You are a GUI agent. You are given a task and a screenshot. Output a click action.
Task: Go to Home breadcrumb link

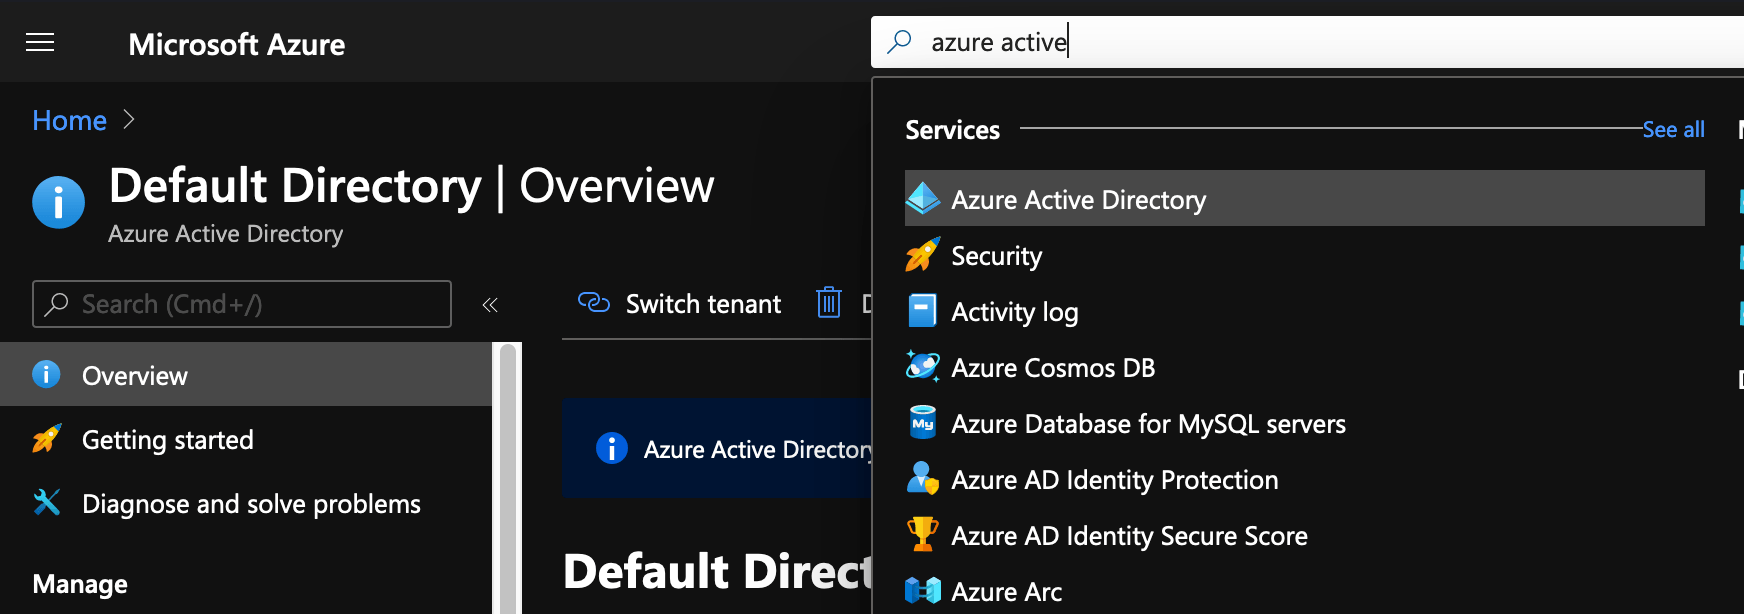coord(69,120)
